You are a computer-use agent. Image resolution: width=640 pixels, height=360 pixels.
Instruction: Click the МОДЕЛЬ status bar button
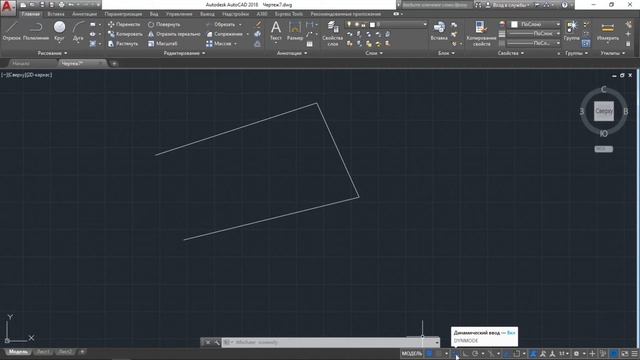tap(412, 353)
